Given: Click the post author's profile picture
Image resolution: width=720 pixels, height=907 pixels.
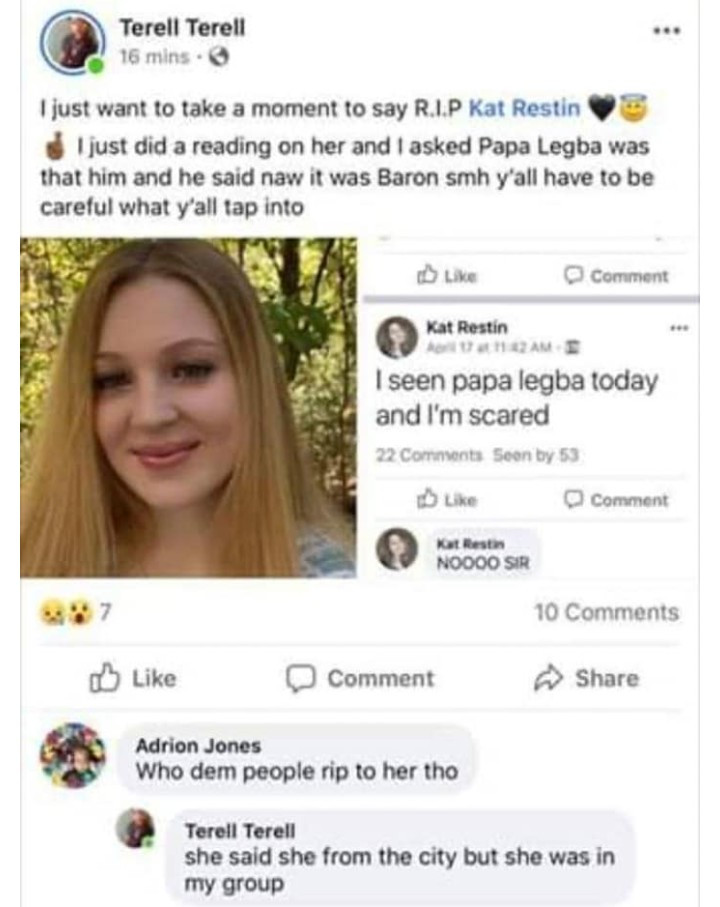Looking at the screenshot, I should click(x=72, y=44).
